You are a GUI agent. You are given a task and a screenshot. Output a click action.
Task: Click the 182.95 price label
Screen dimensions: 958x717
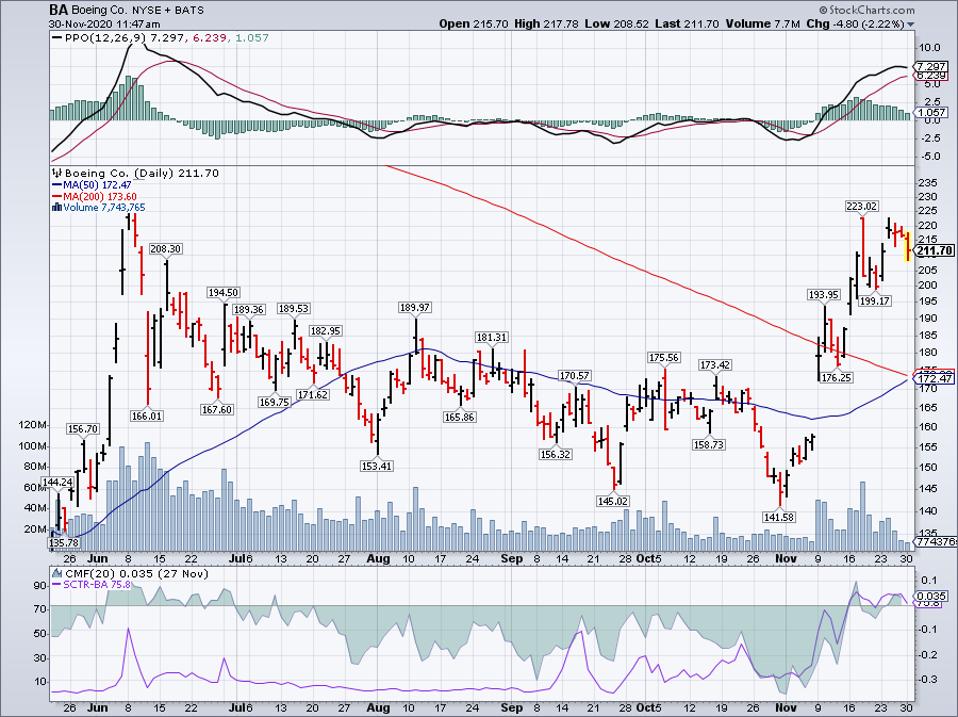(326, 330)
